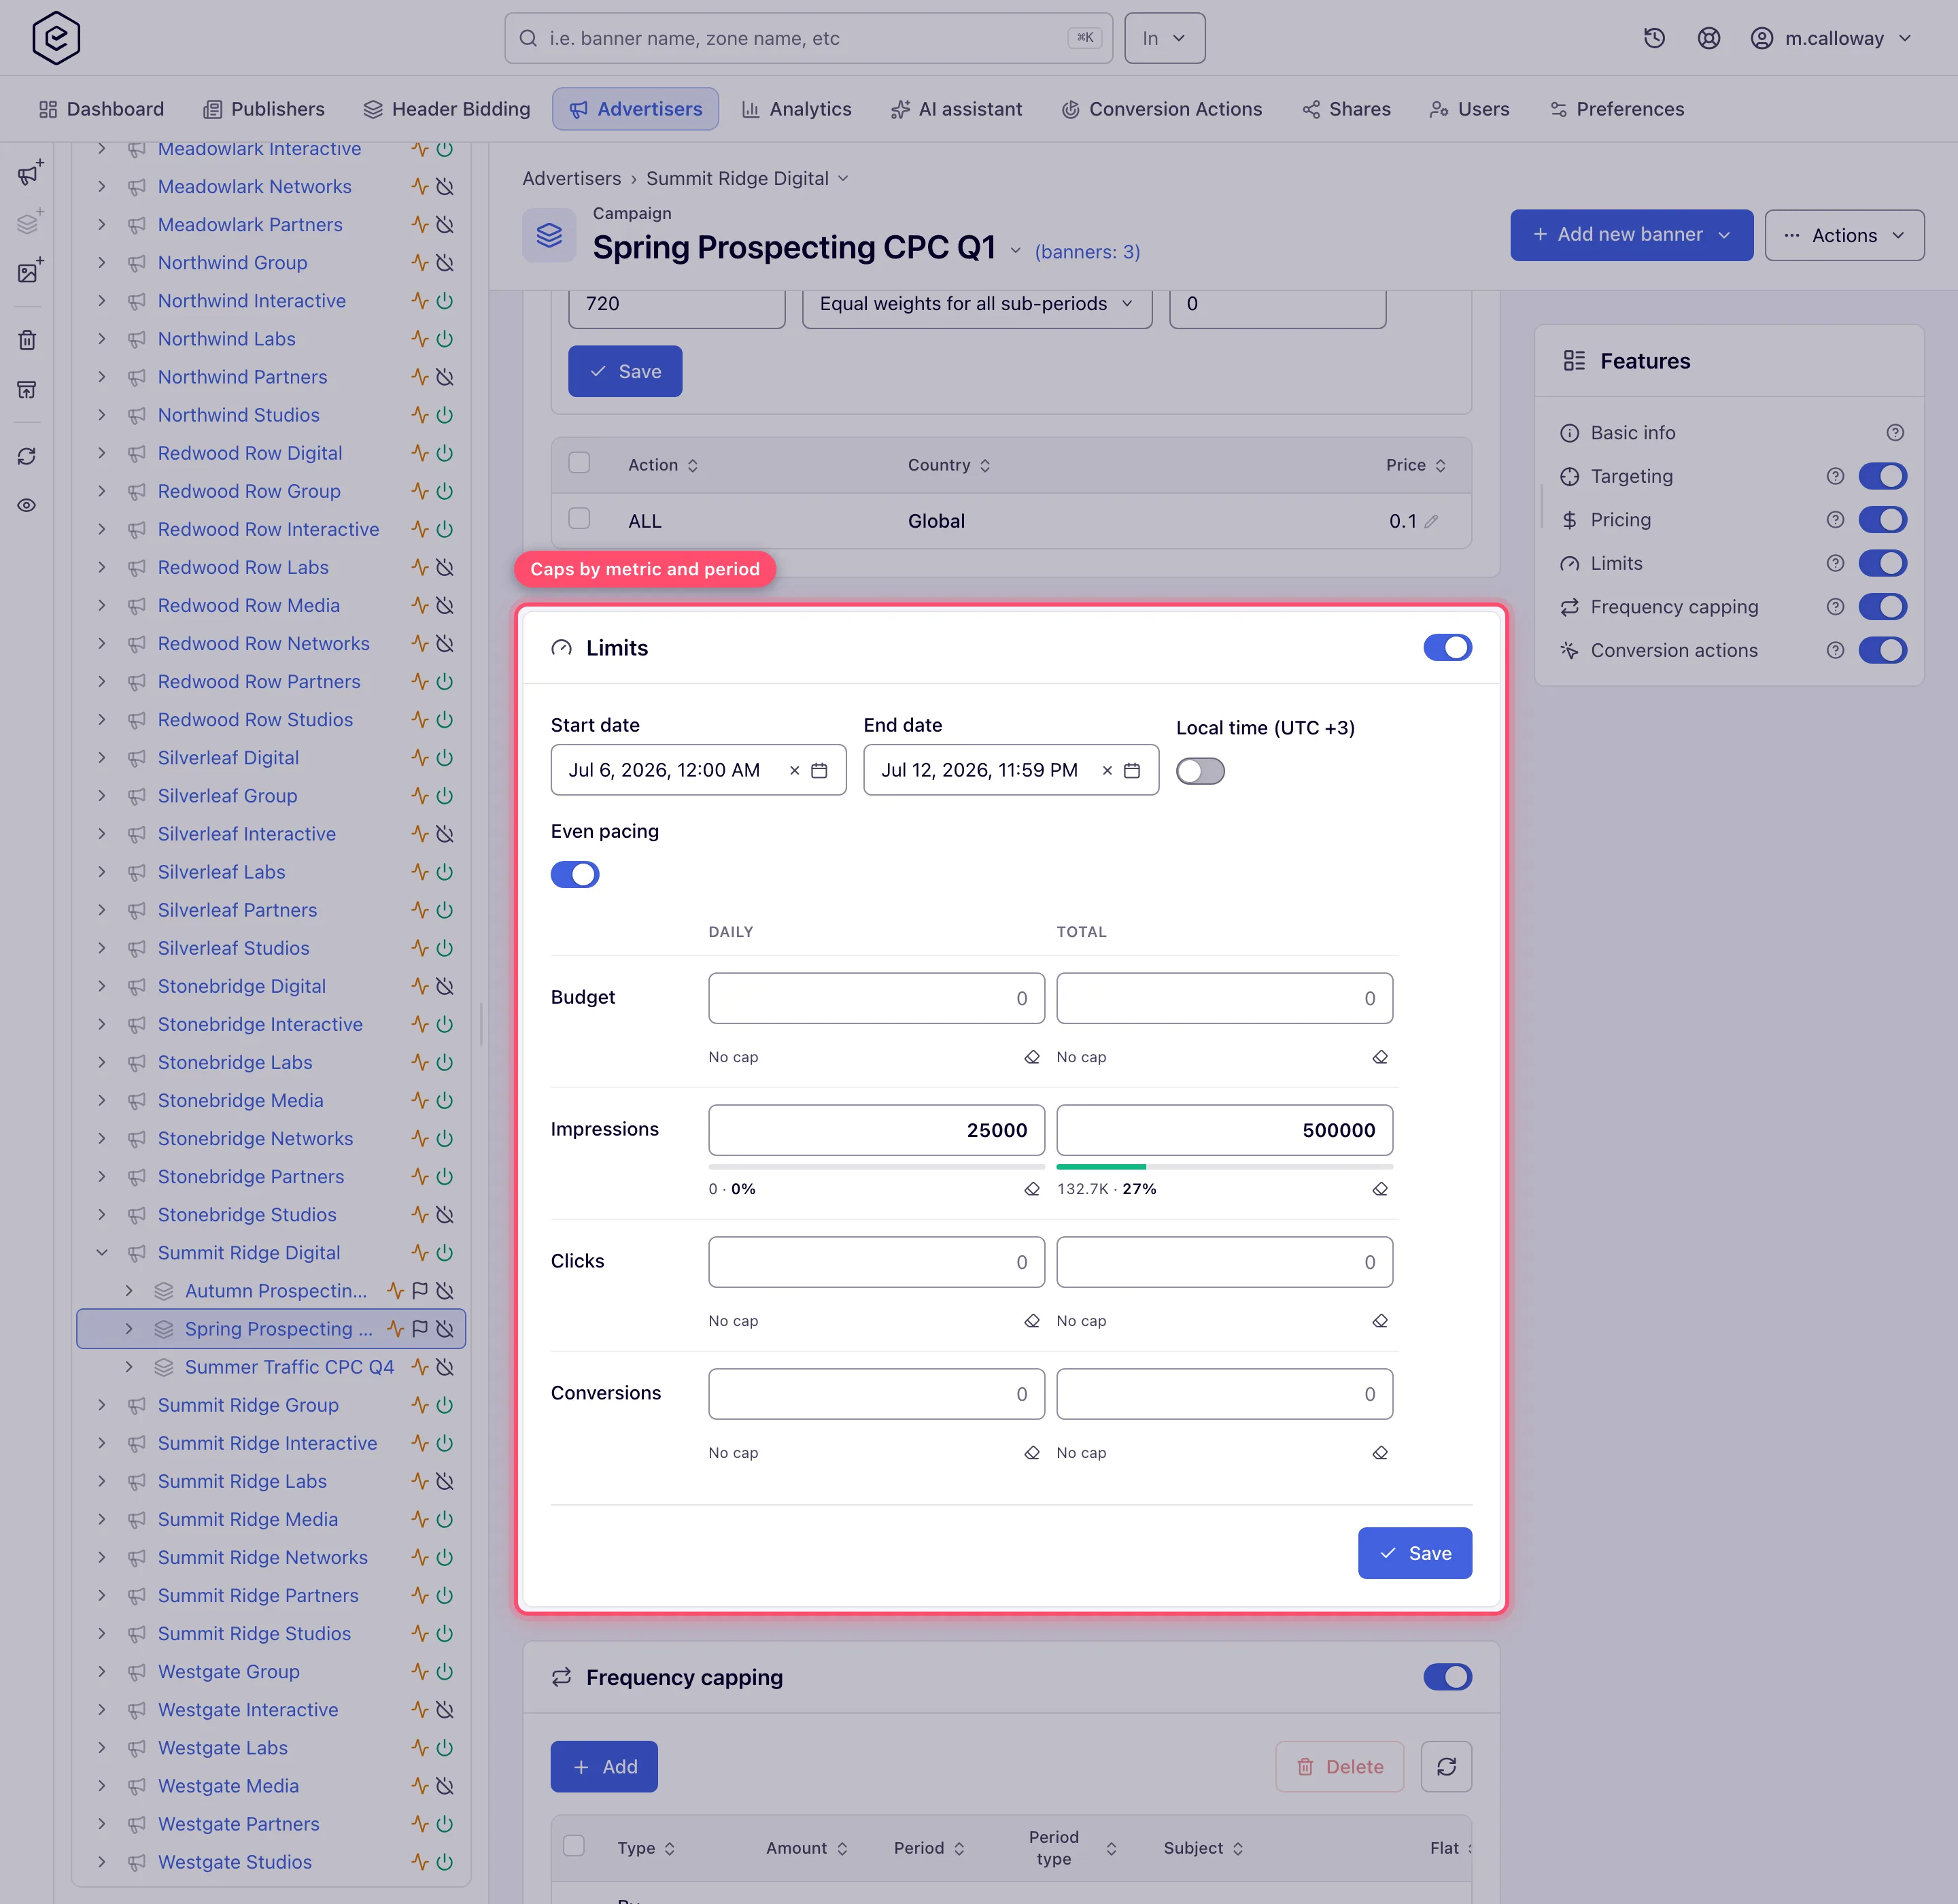
Task: Open the Actions dropdown button
Action: tap(1844, 235)
